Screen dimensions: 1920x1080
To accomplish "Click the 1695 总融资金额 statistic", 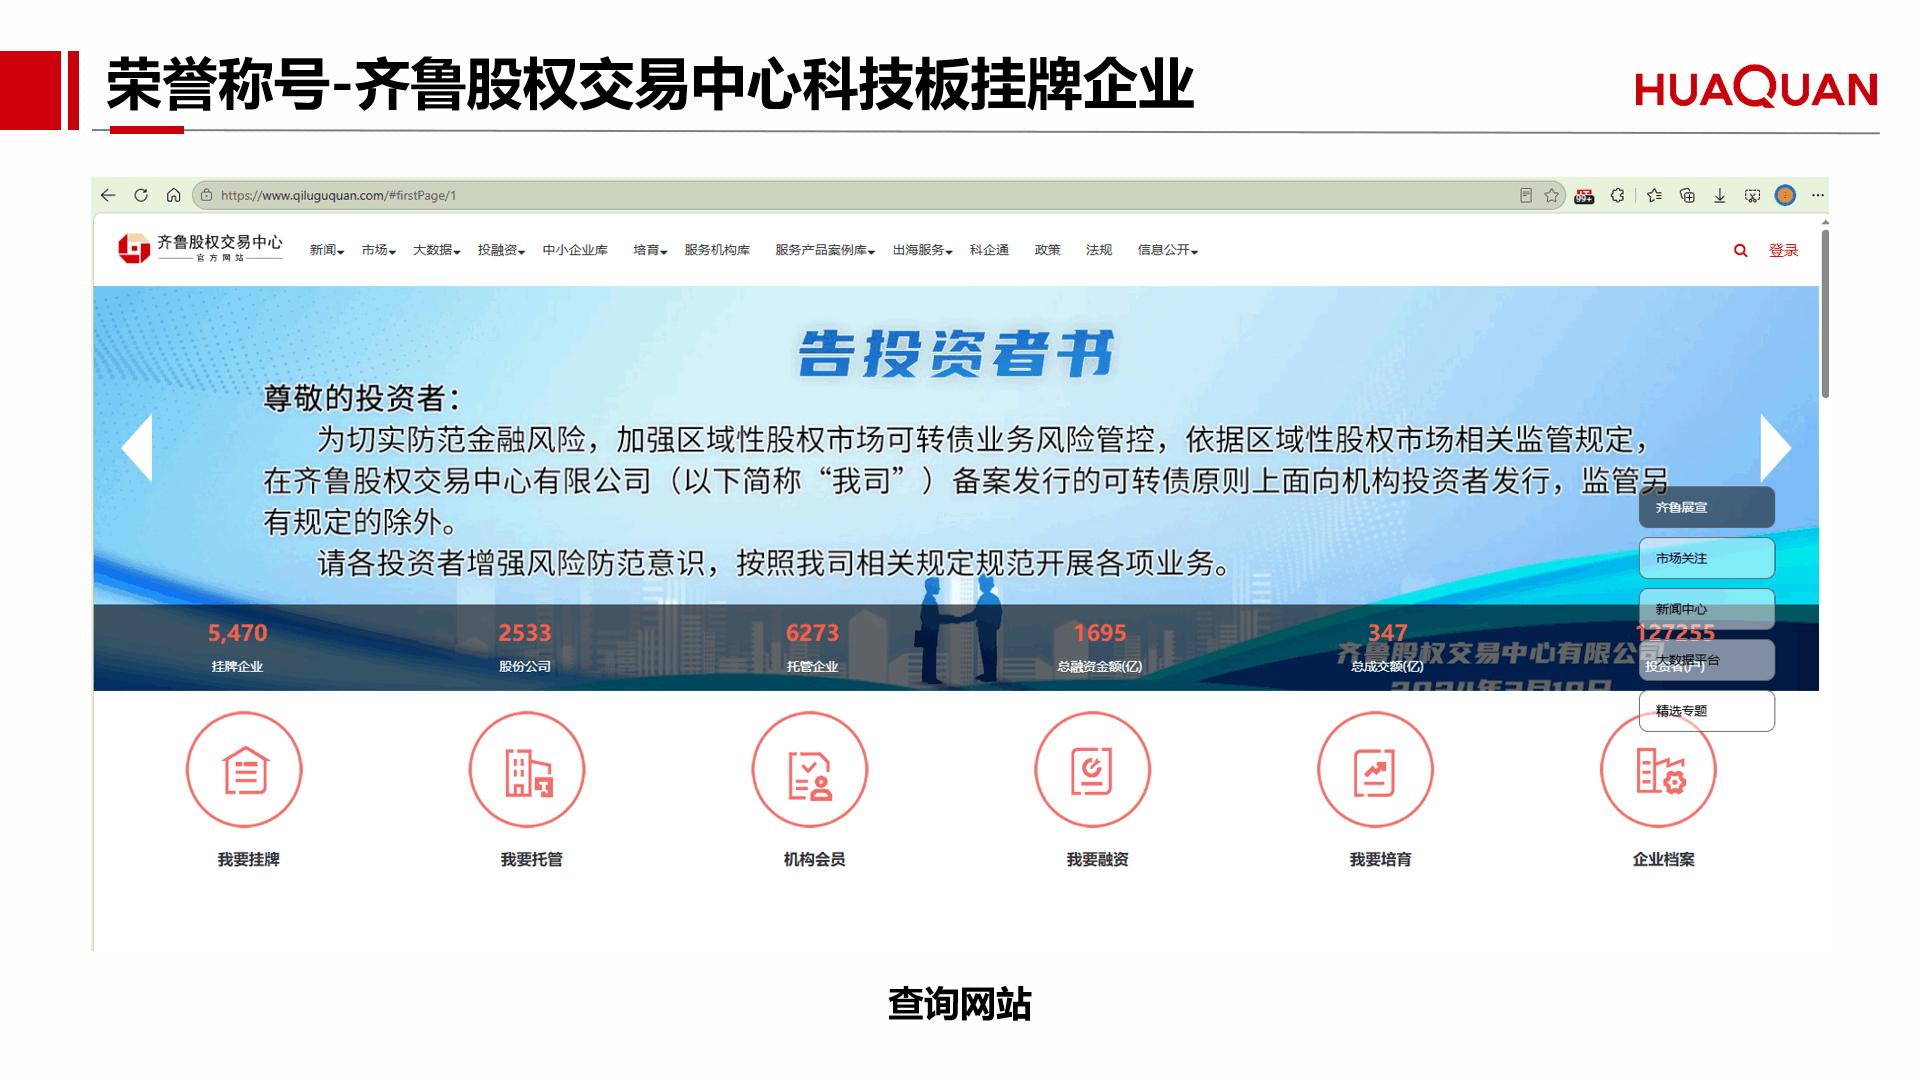I will click(1100, 646).
